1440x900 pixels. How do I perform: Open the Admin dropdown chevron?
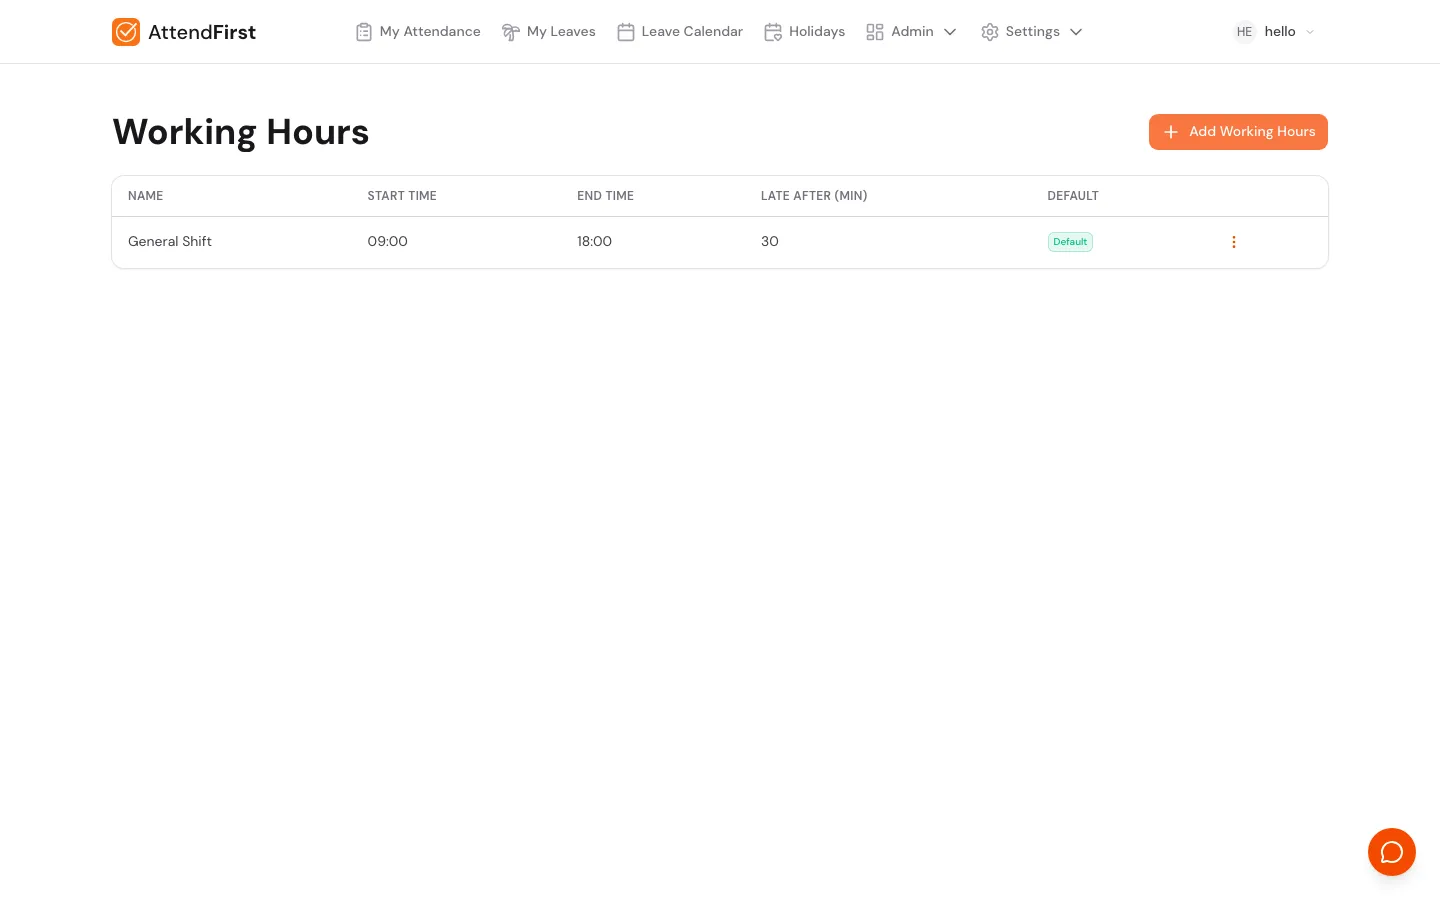[x=950, y=32]
